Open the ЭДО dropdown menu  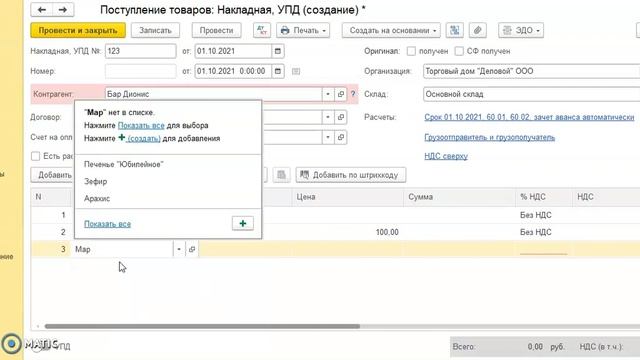click(521, 30)
